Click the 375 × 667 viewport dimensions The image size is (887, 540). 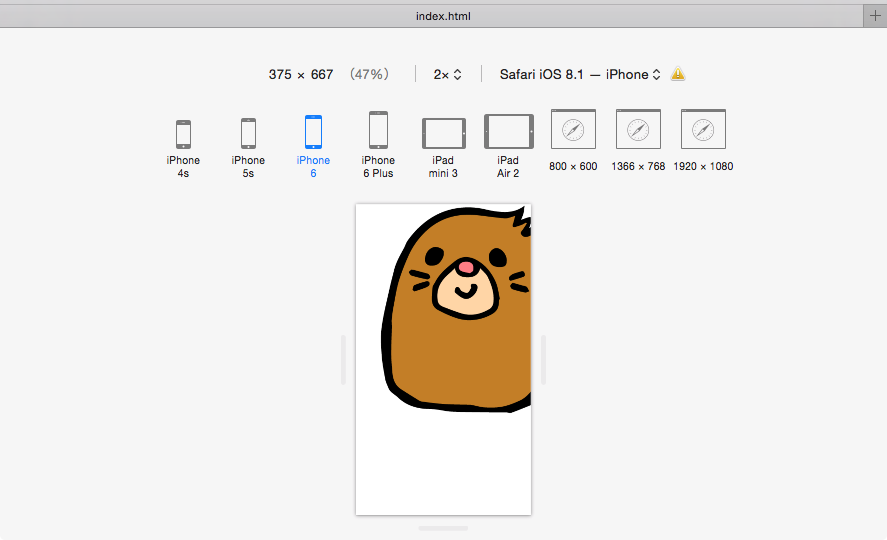click(301, 75)
